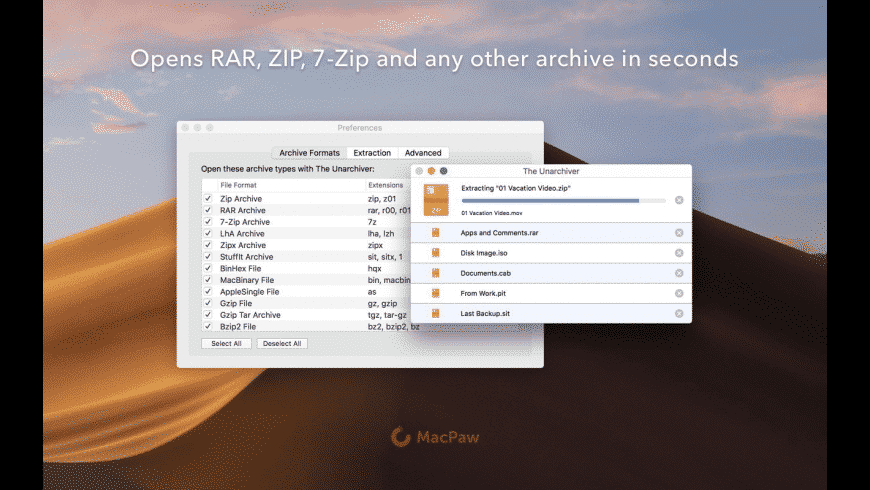This screenshot has height=490, width=870.
Task: Click the Disk Image.iso archive icon
Action: (436, 253)
